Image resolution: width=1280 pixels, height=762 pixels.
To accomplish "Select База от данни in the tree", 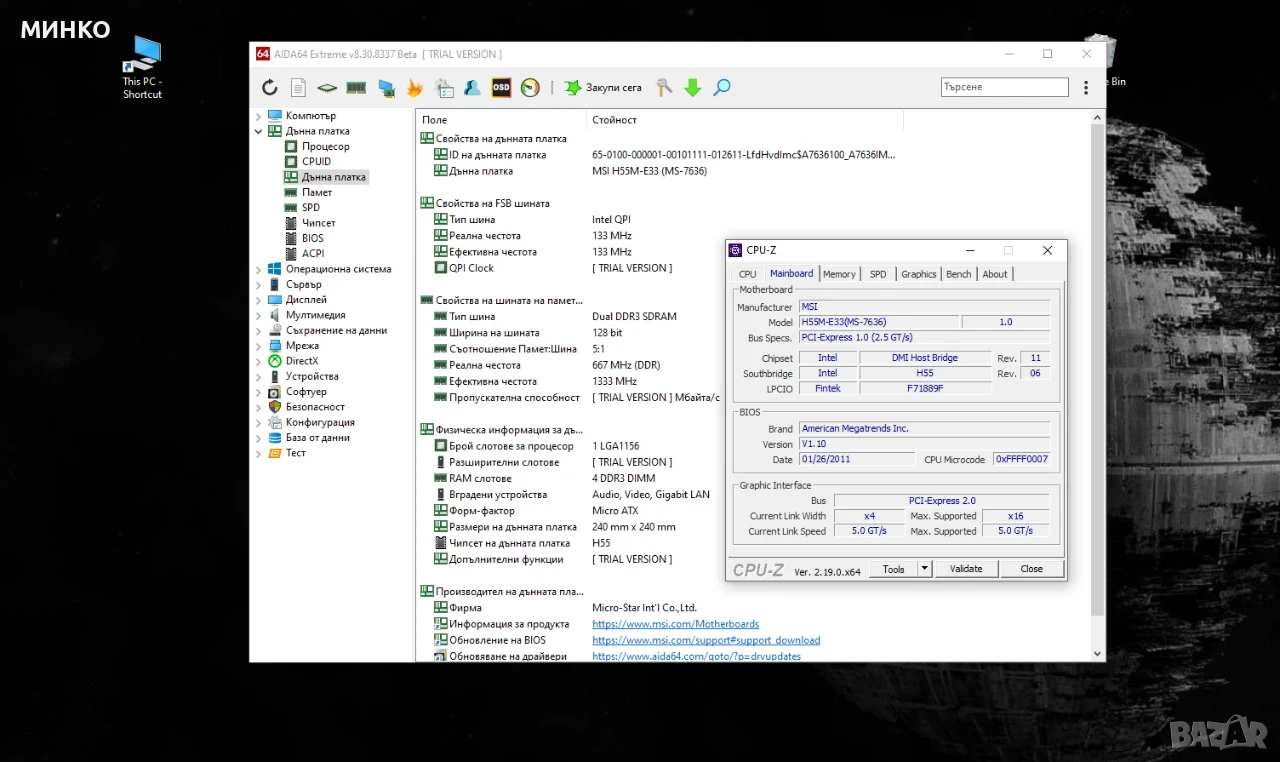I will tap(317, 438).
